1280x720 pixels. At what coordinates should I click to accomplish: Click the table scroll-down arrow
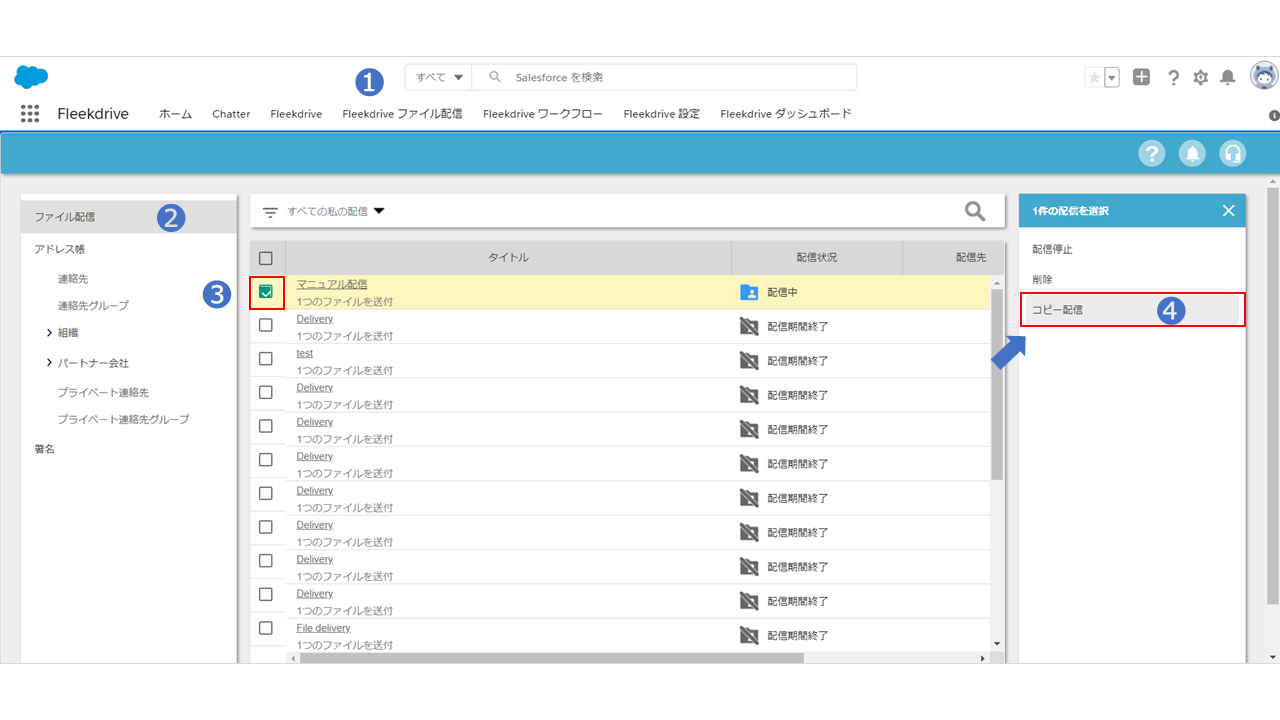(997, 643)
